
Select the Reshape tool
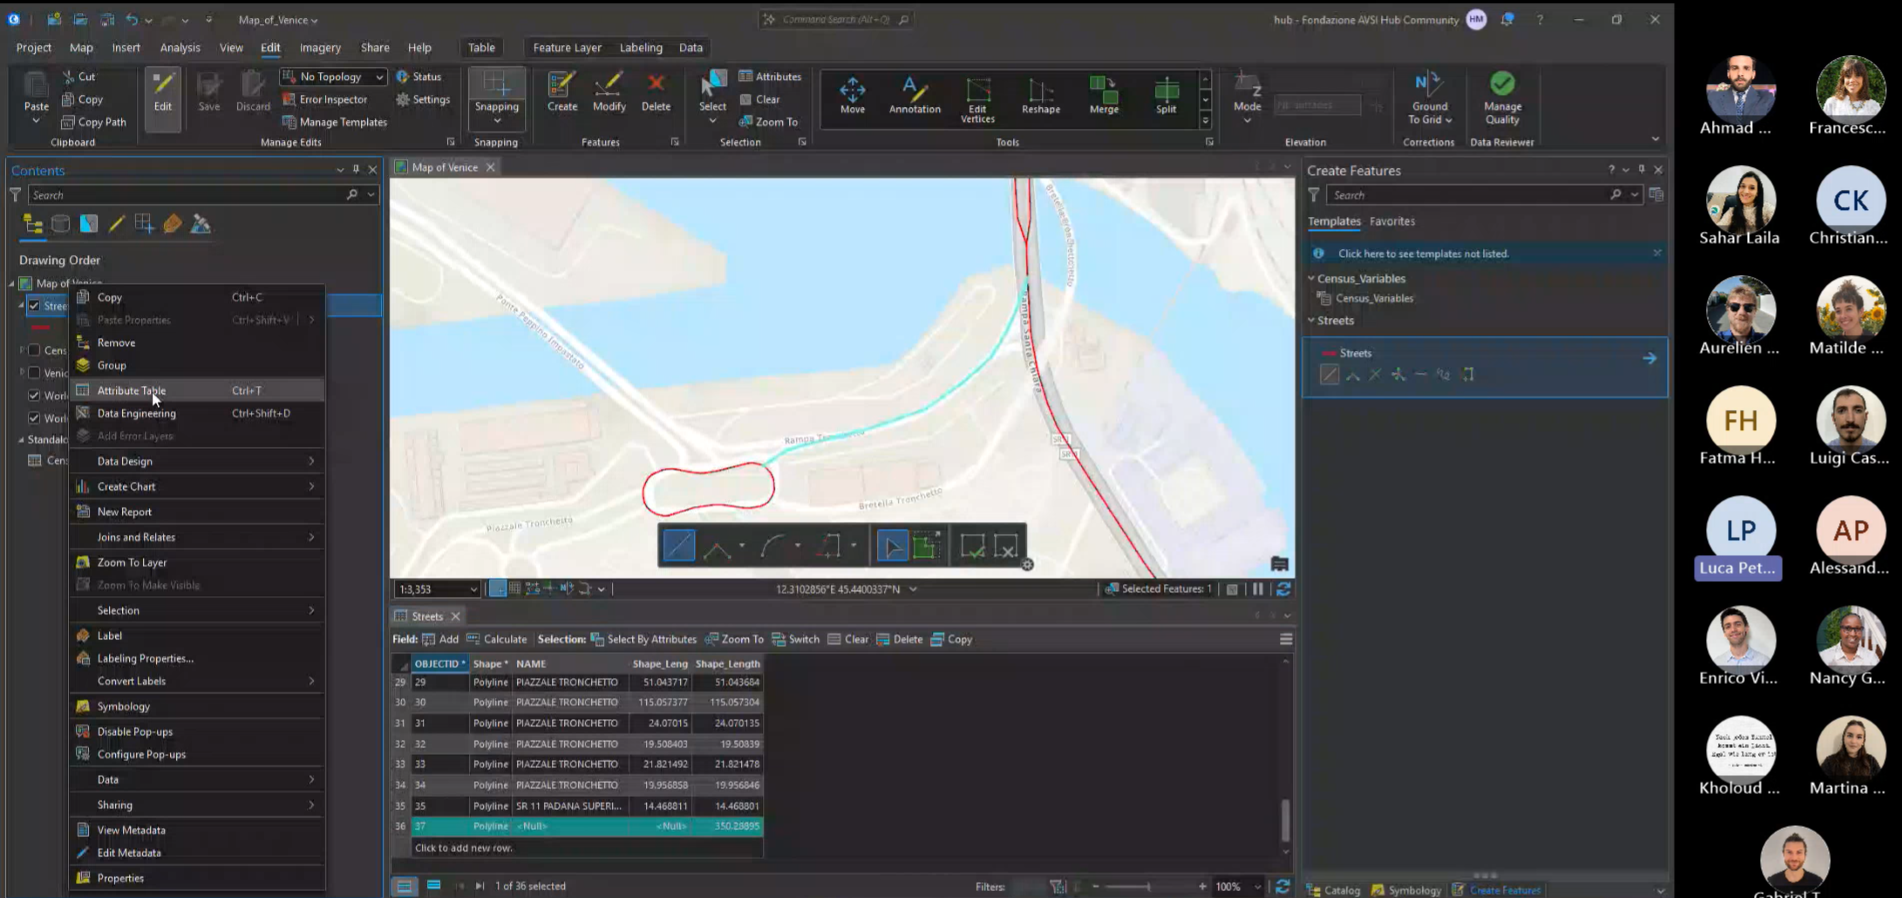(1040, 96)
